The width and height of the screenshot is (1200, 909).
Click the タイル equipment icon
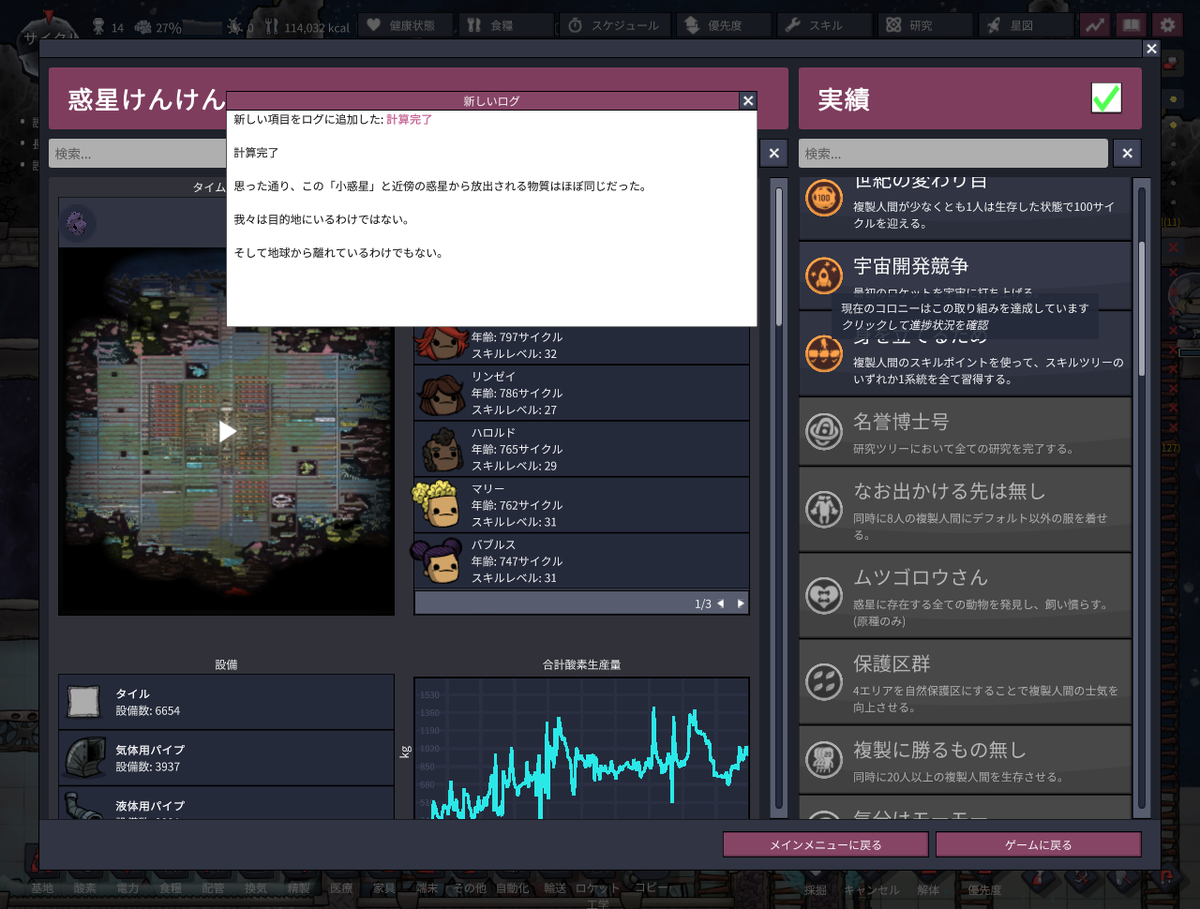85,702
